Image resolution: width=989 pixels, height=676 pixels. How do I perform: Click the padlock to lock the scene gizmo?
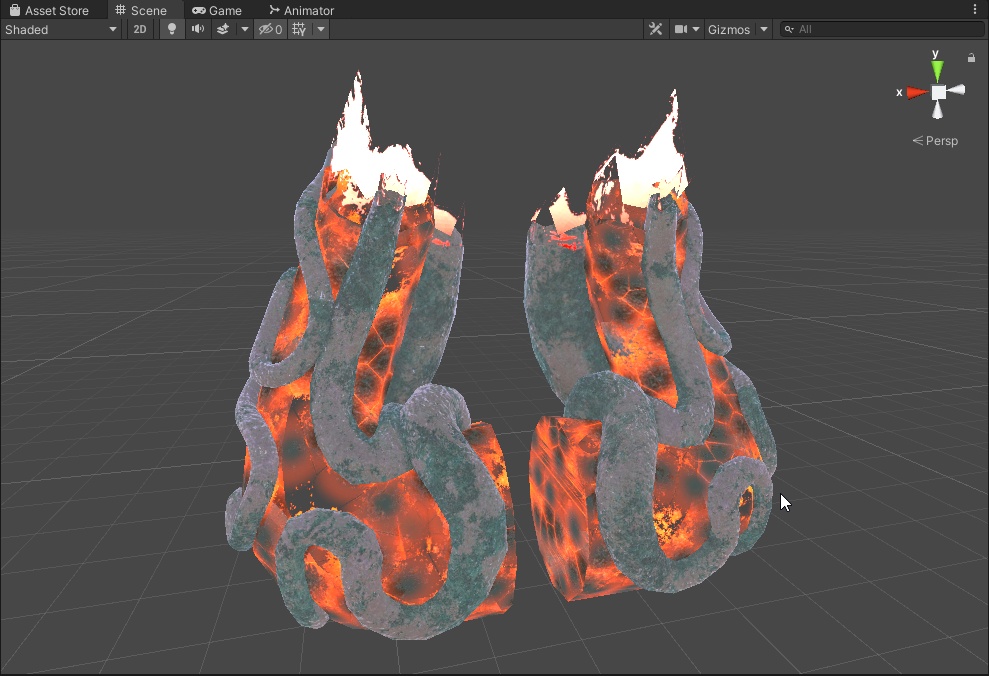coord(971,58)
